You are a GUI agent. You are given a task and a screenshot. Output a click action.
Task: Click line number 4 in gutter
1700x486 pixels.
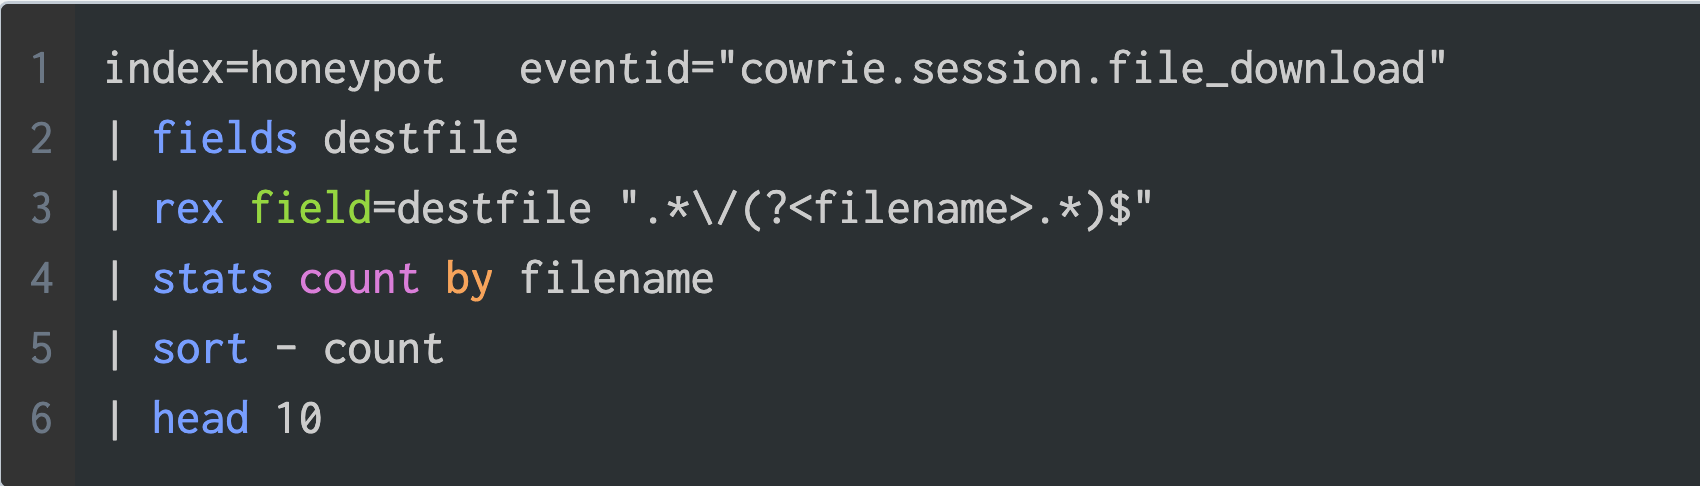click(40, 279)
